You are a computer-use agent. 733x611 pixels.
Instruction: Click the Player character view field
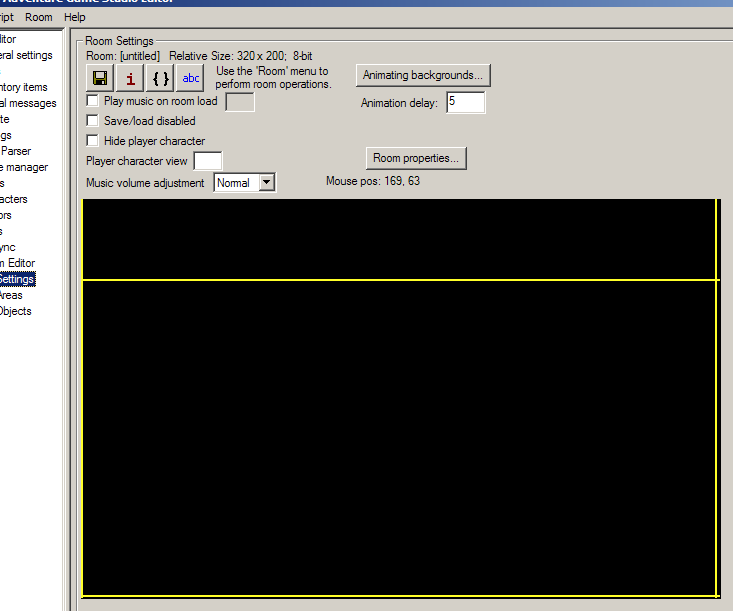208,161
